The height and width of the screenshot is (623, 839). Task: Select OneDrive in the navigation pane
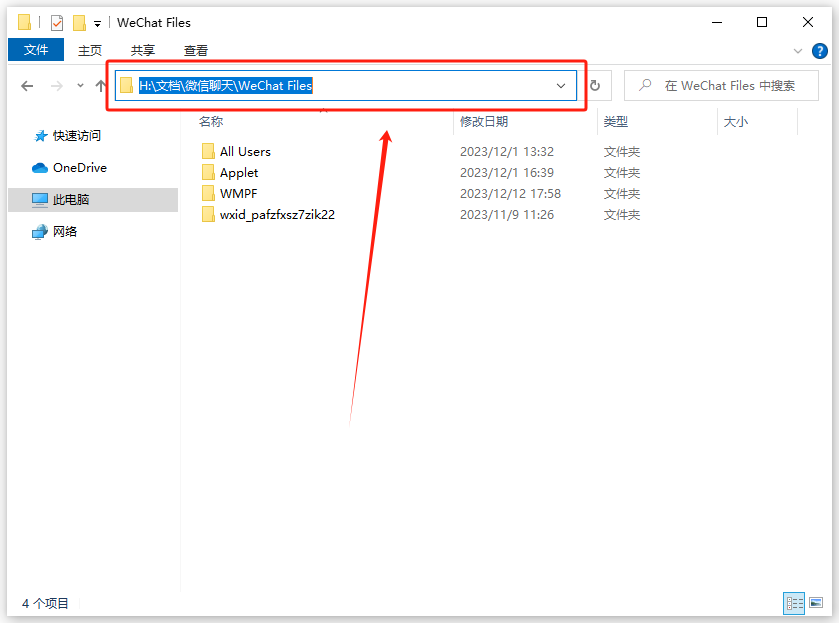(80, 168)
